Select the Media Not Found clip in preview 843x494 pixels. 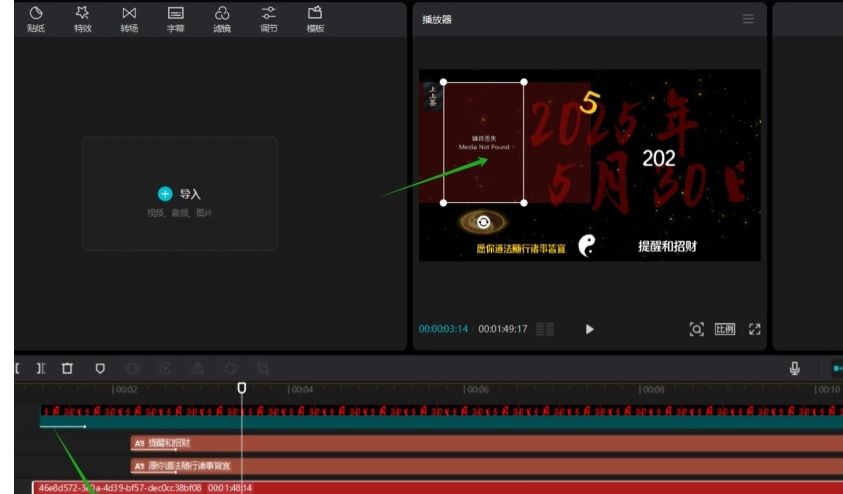(x=483, y=142)
